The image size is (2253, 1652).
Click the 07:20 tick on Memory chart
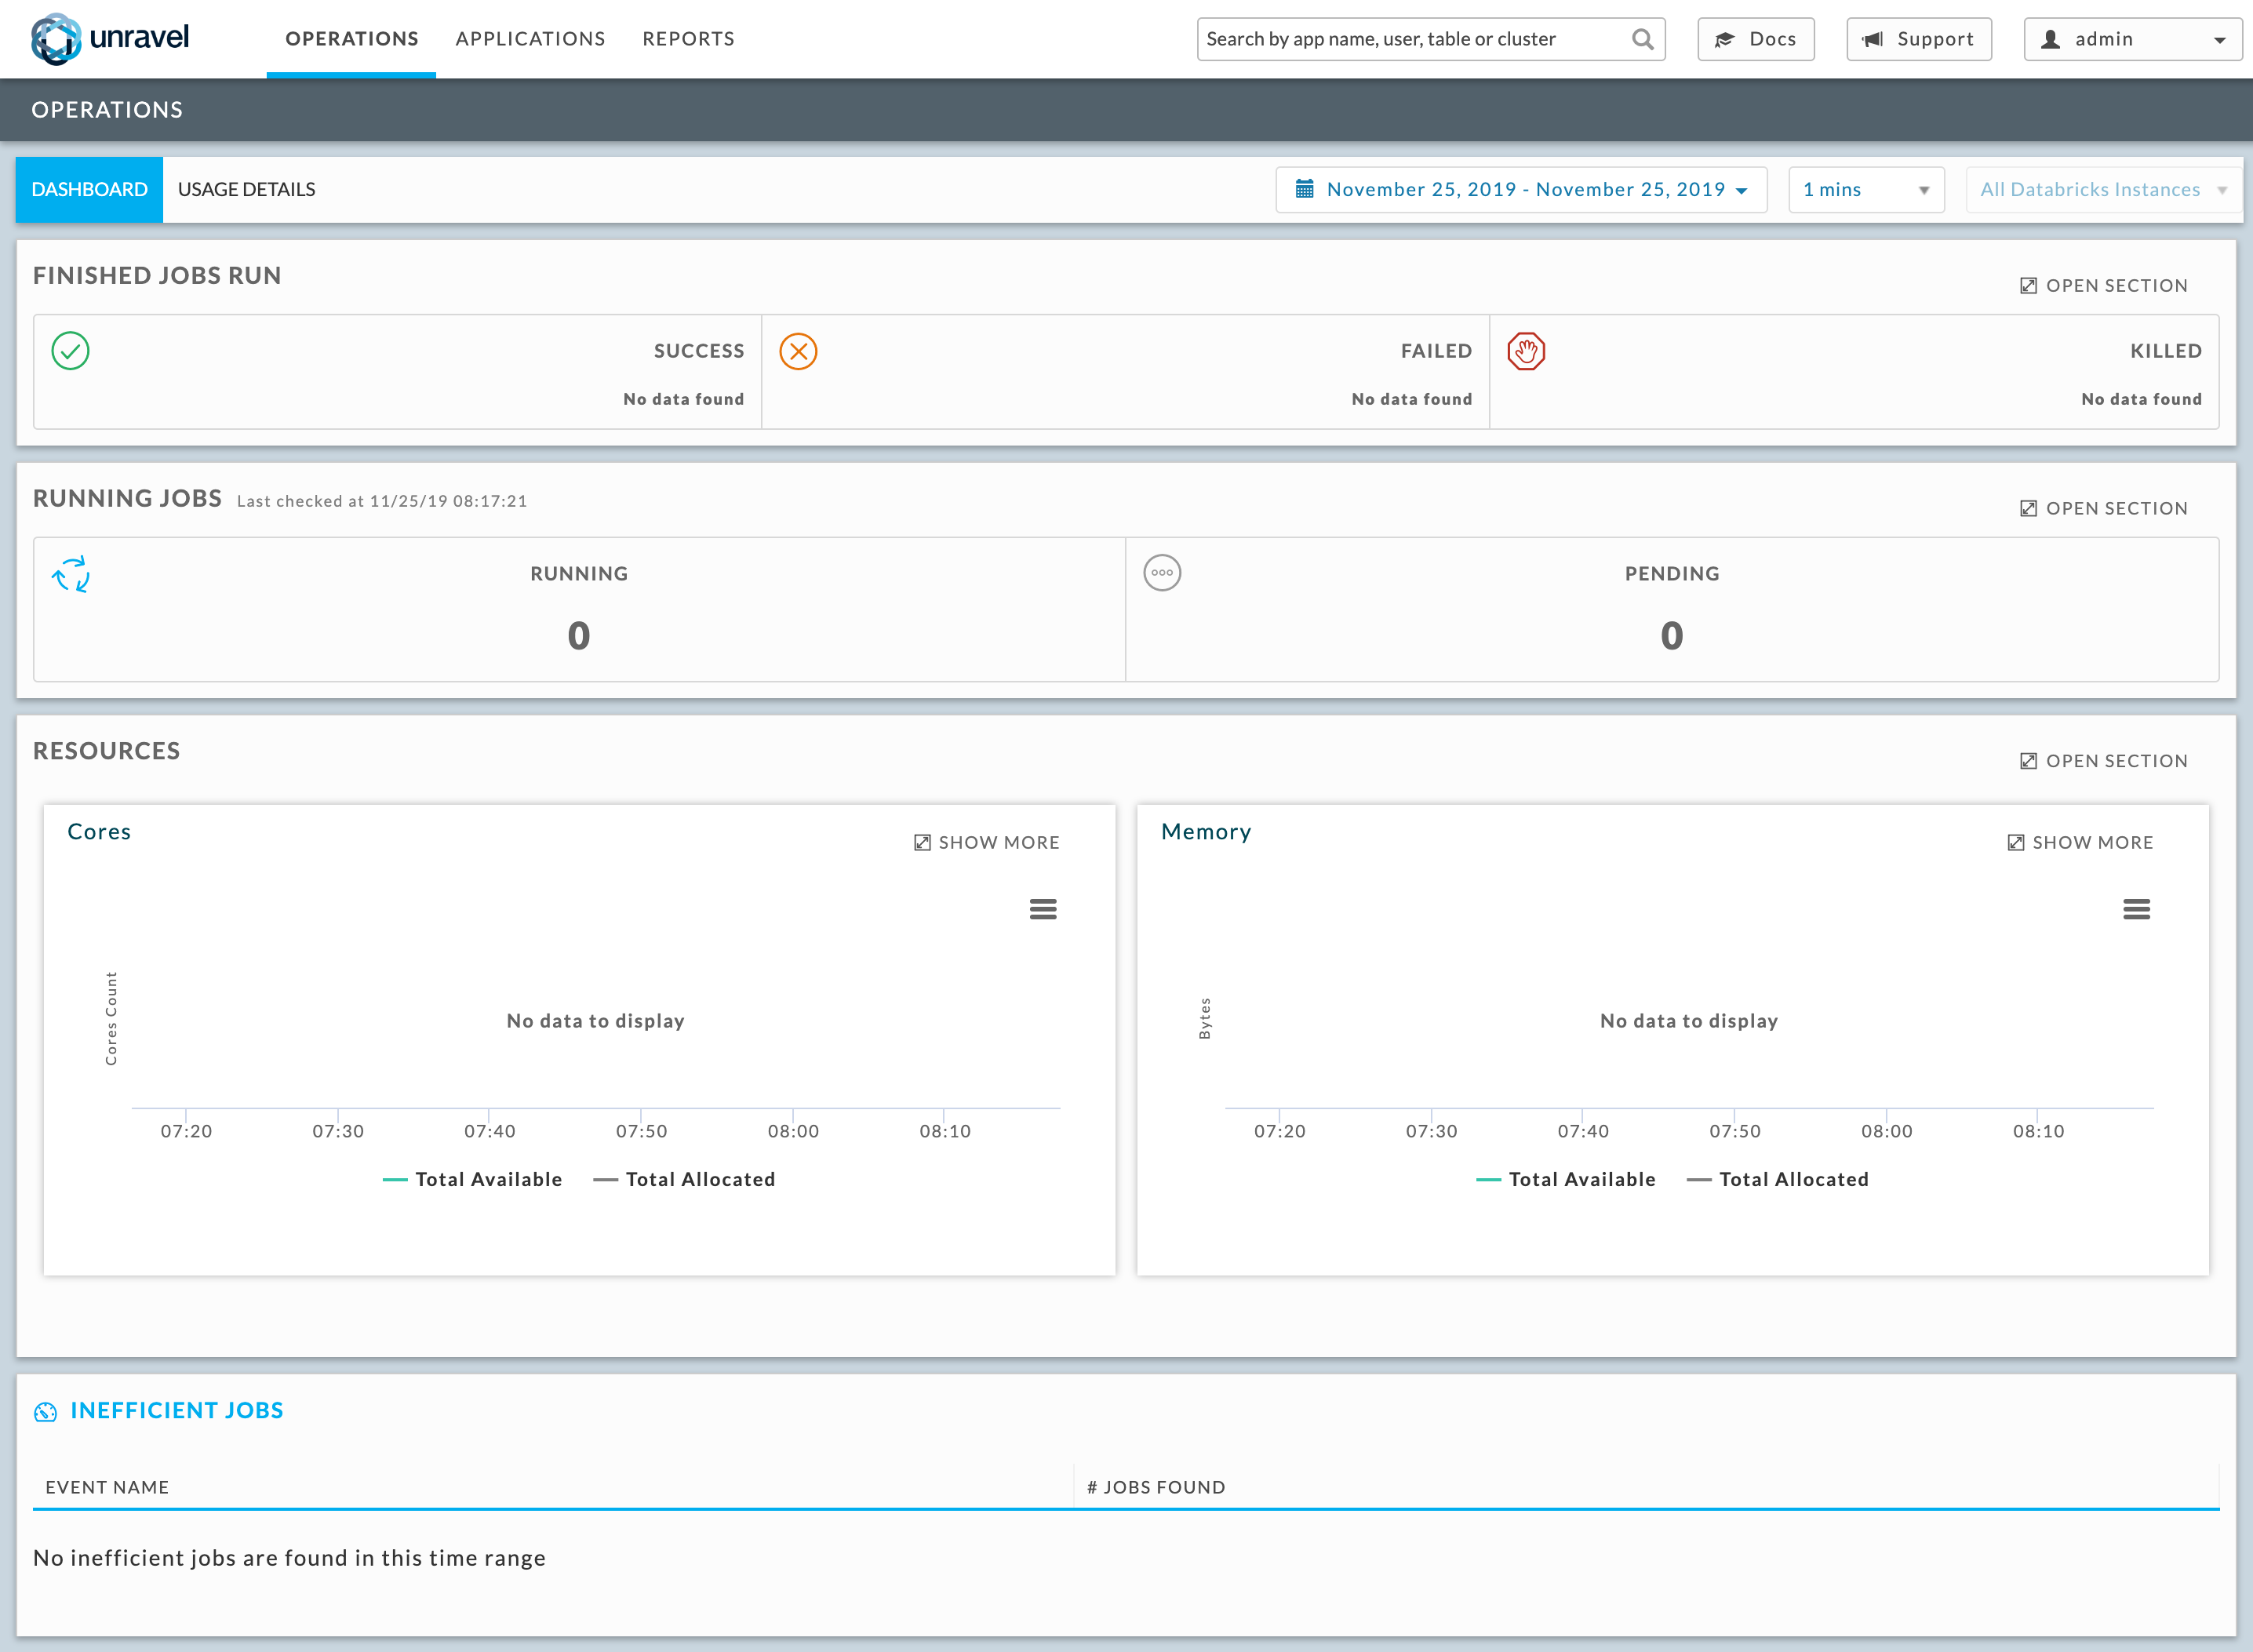pyautogui.click(x=1280, y=1131)
